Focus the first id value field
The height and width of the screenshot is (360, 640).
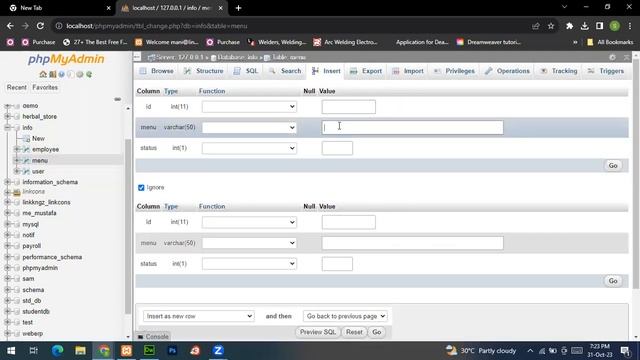[349, 107]
